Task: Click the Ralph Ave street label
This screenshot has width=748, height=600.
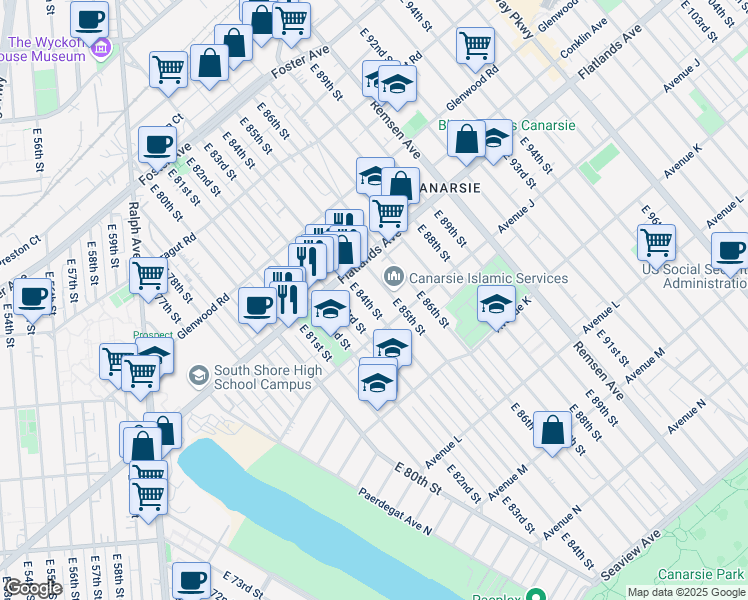Action: pos(135,230)
